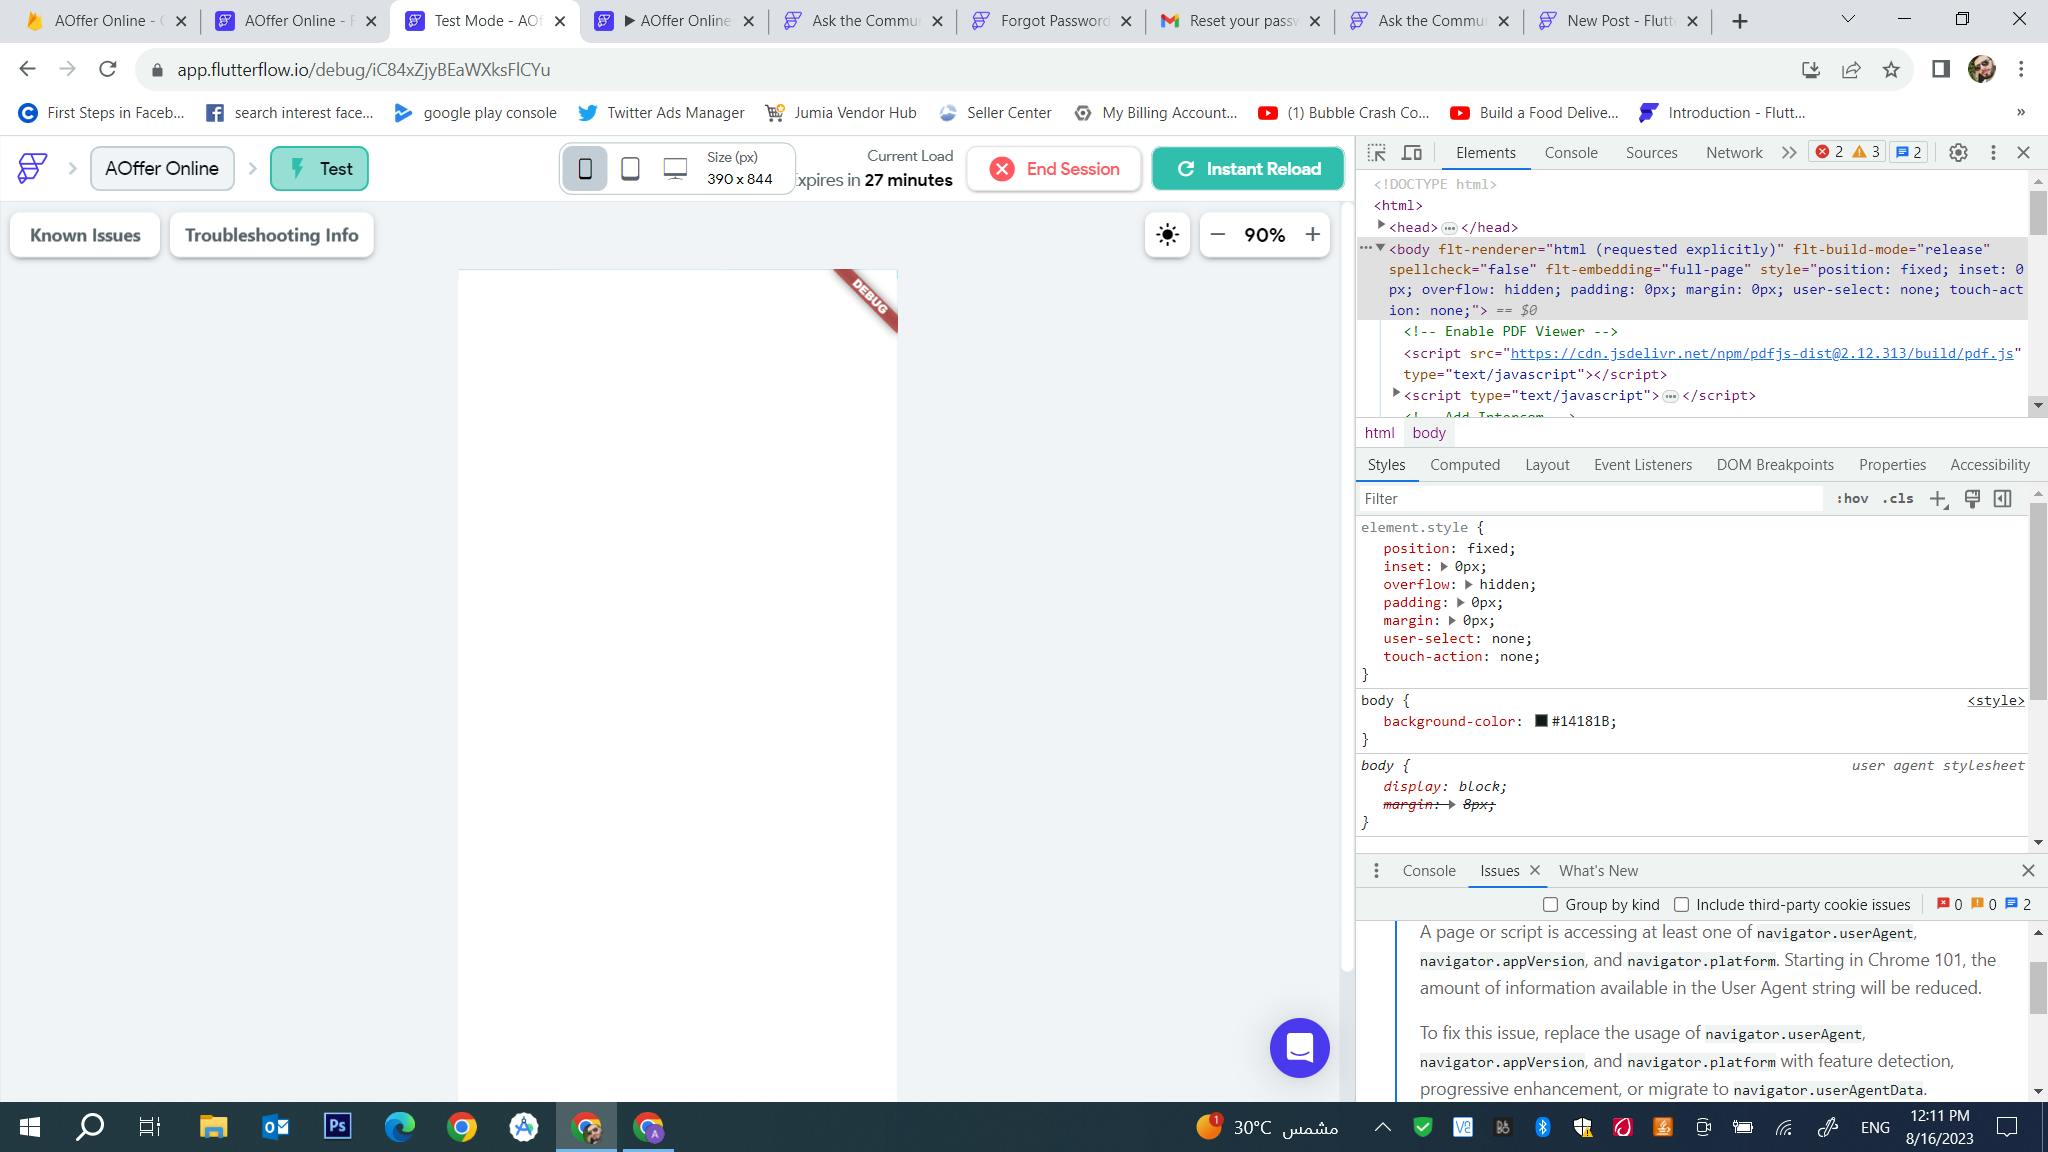Image resolution: width=2048 pixels, height=1152 pixels.
Task: Open drawer three-dot menu beside Console
Action: (1376, 871)
